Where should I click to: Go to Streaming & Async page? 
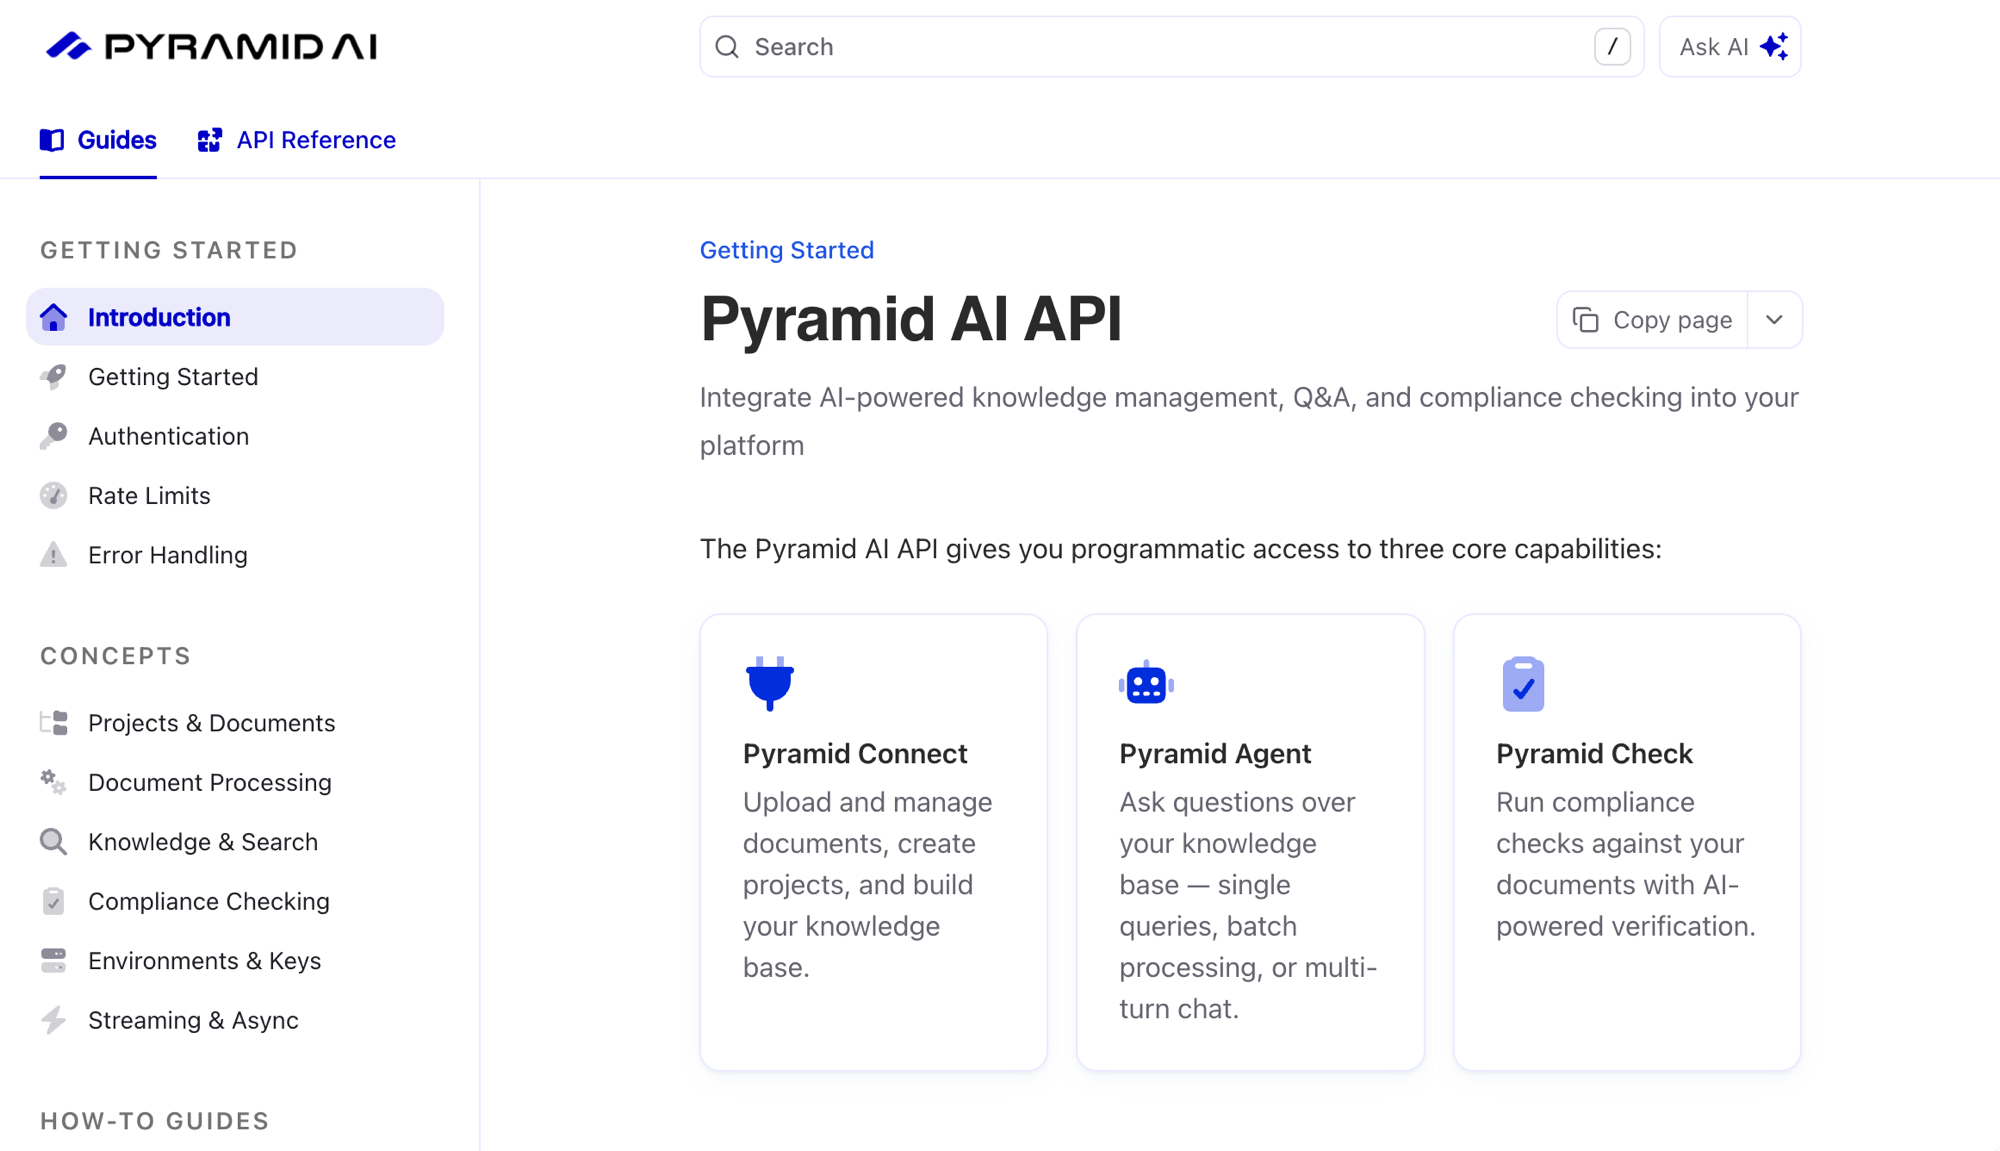tap(235, 1020)
